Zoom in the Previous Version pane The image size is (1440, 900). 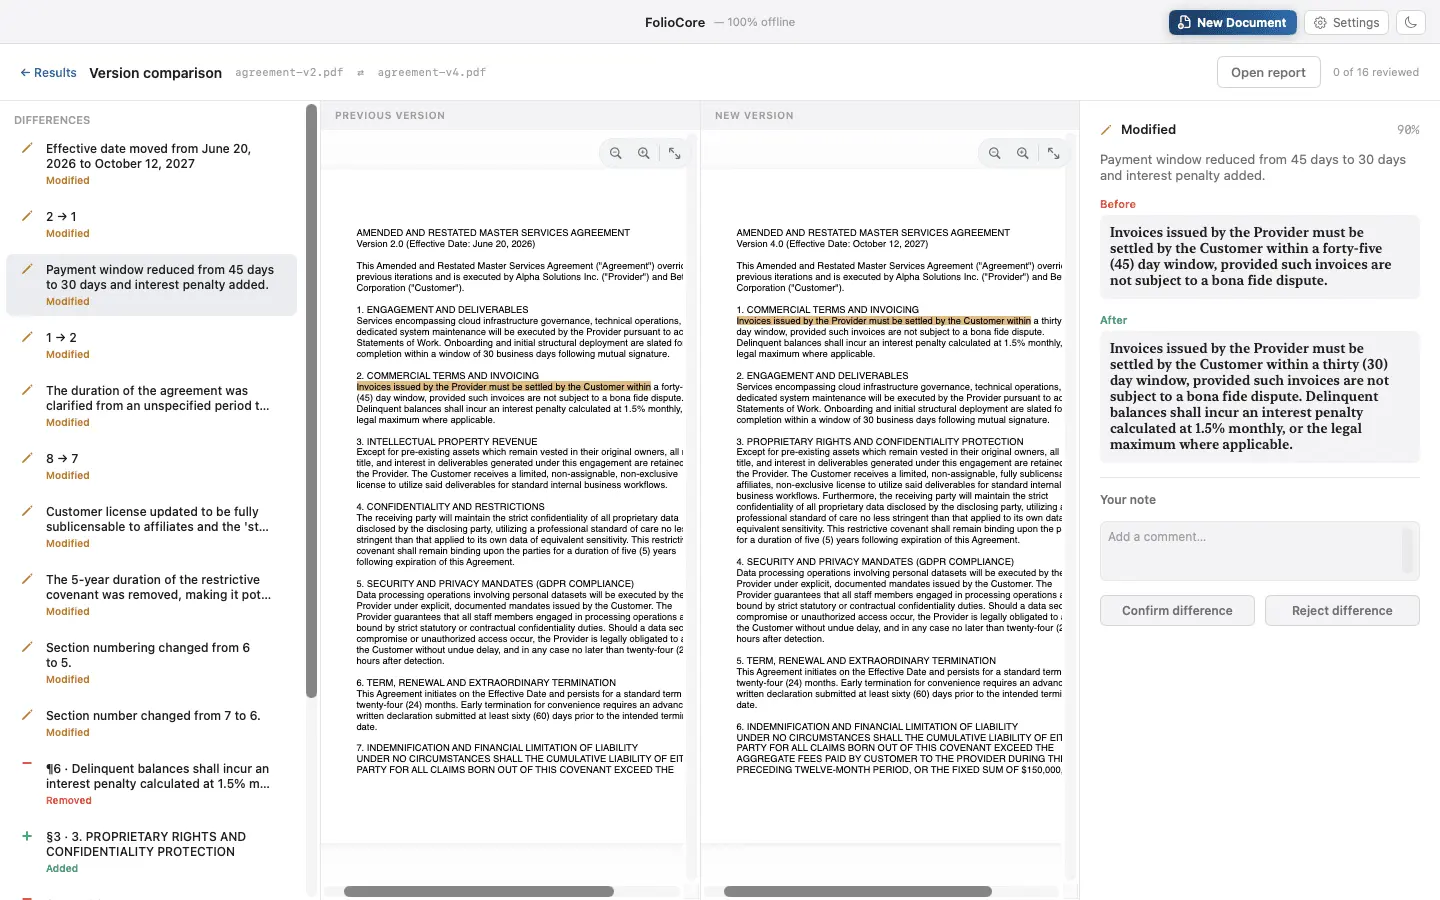click(644, 153)
